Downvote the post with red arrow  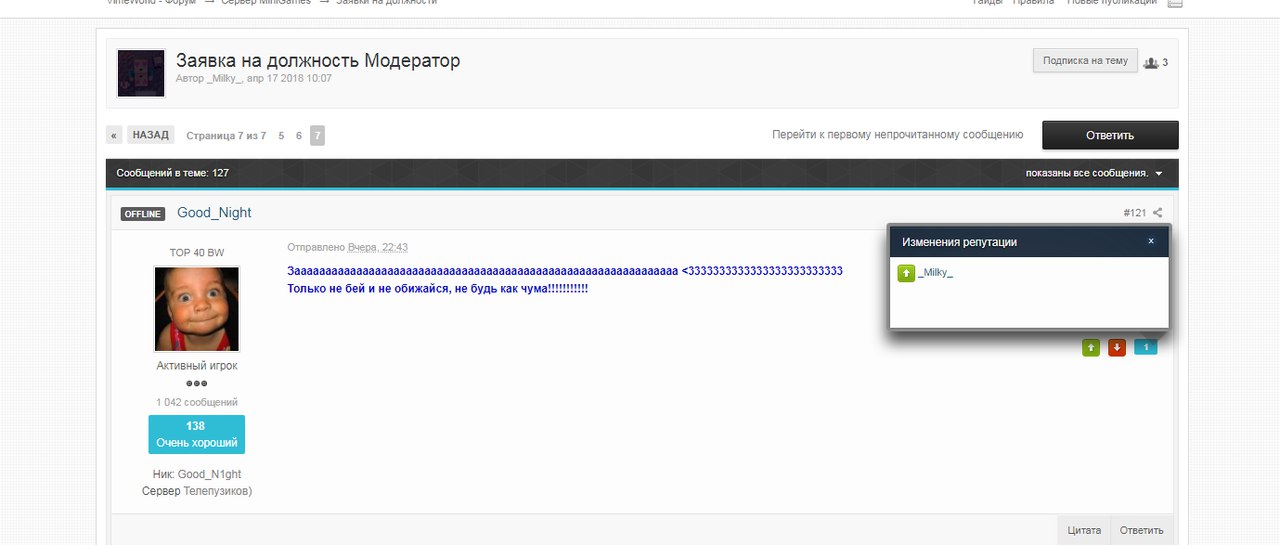1117,348
